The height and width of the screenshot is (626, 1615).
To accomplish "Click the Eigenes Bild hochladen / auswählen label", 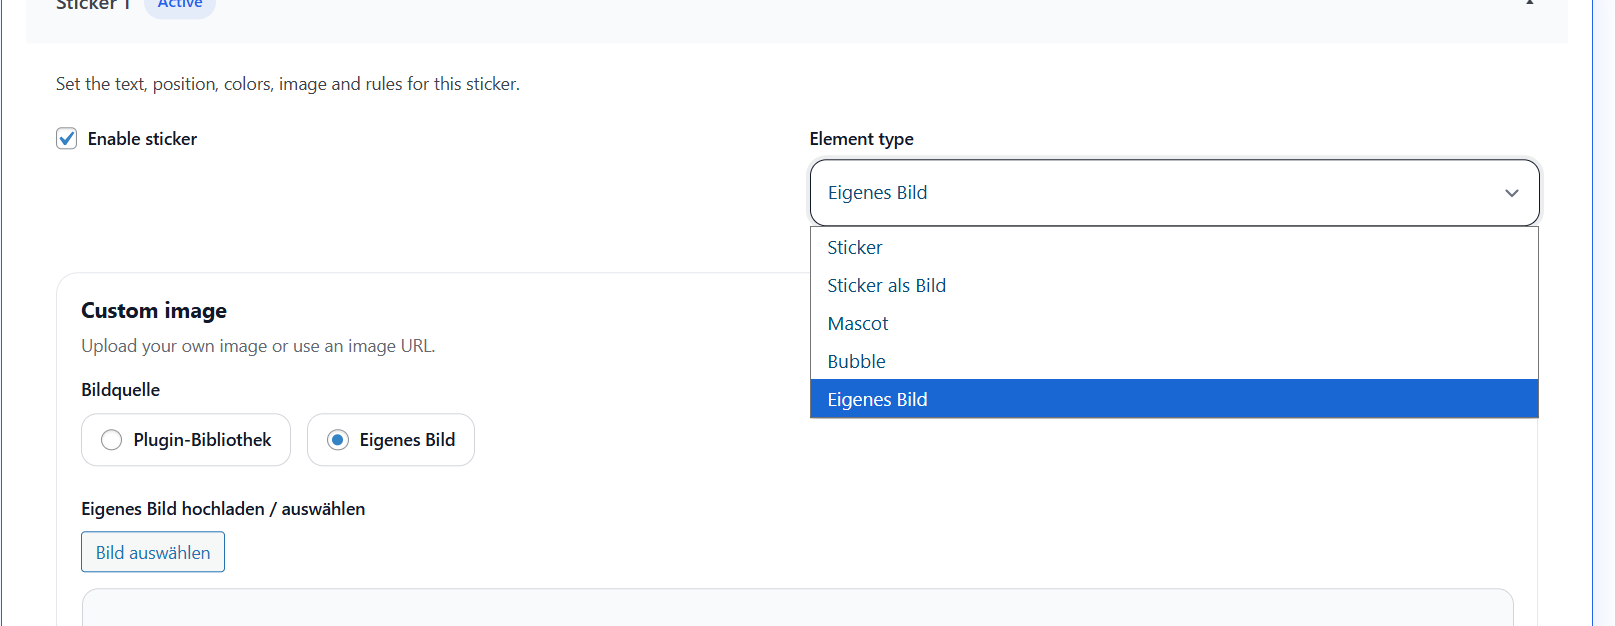I will [x=223, y=509].
